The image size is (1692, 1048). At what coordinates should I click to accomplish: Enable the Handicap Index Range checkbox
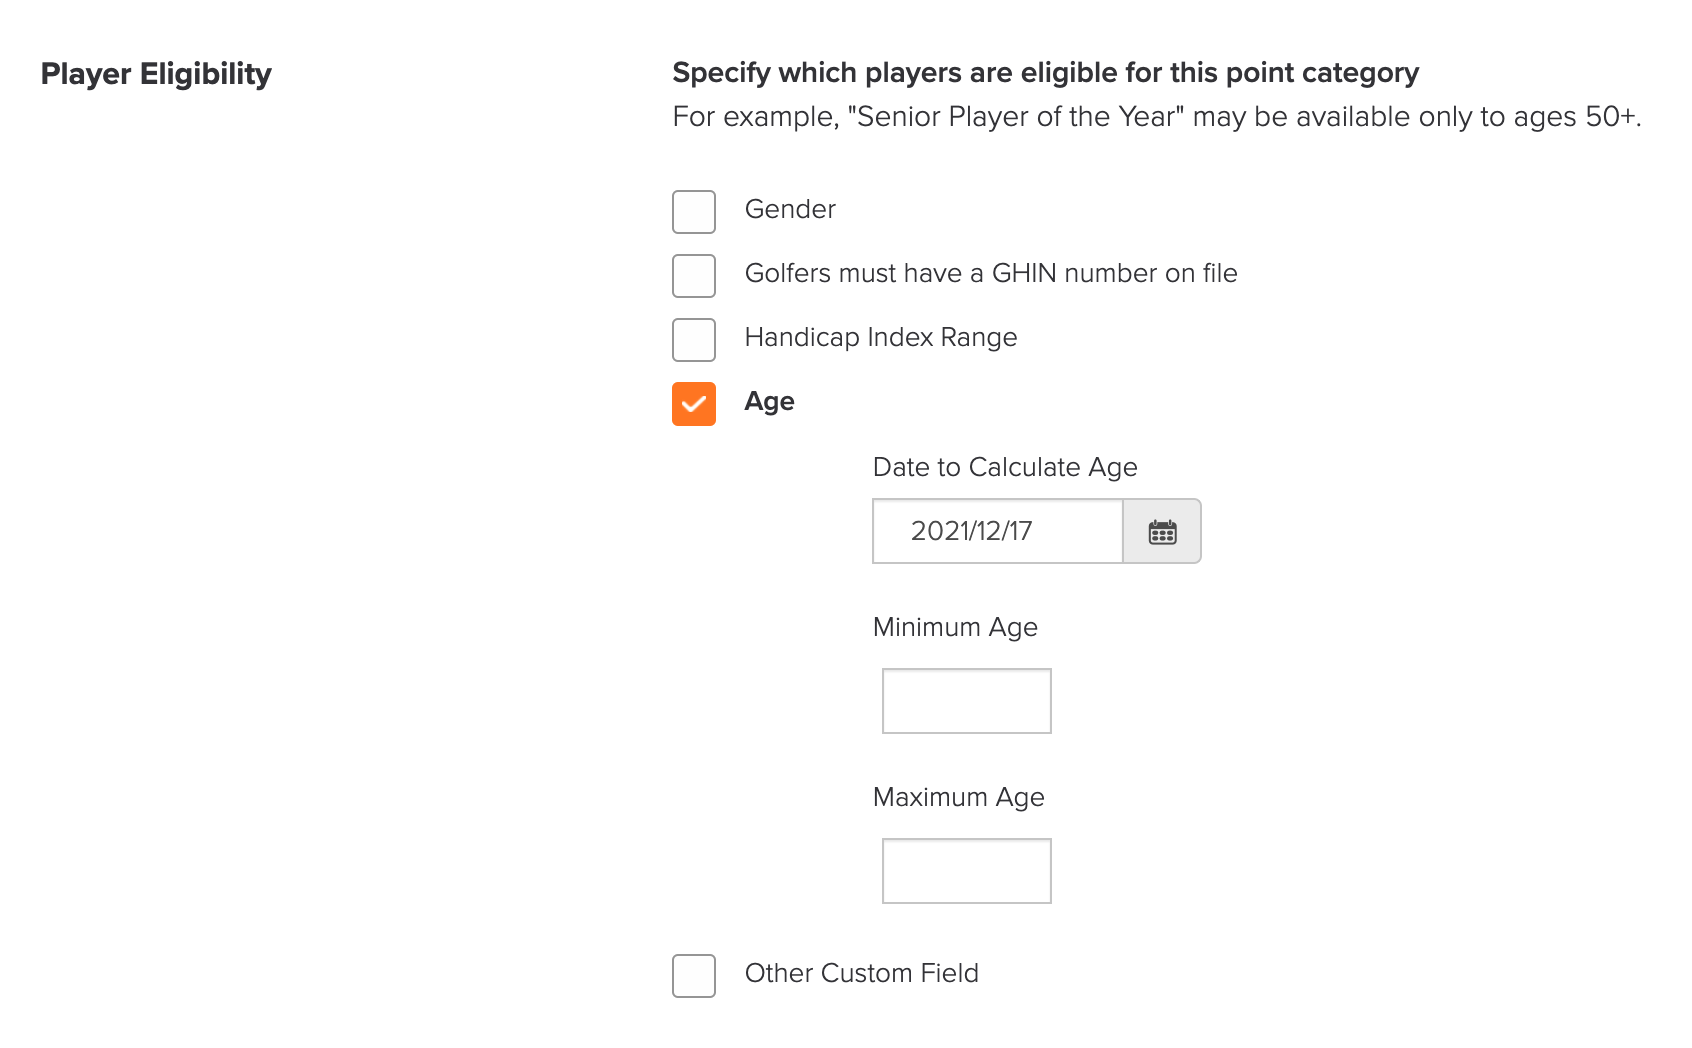pyautogui.click(x=694, y=340)
